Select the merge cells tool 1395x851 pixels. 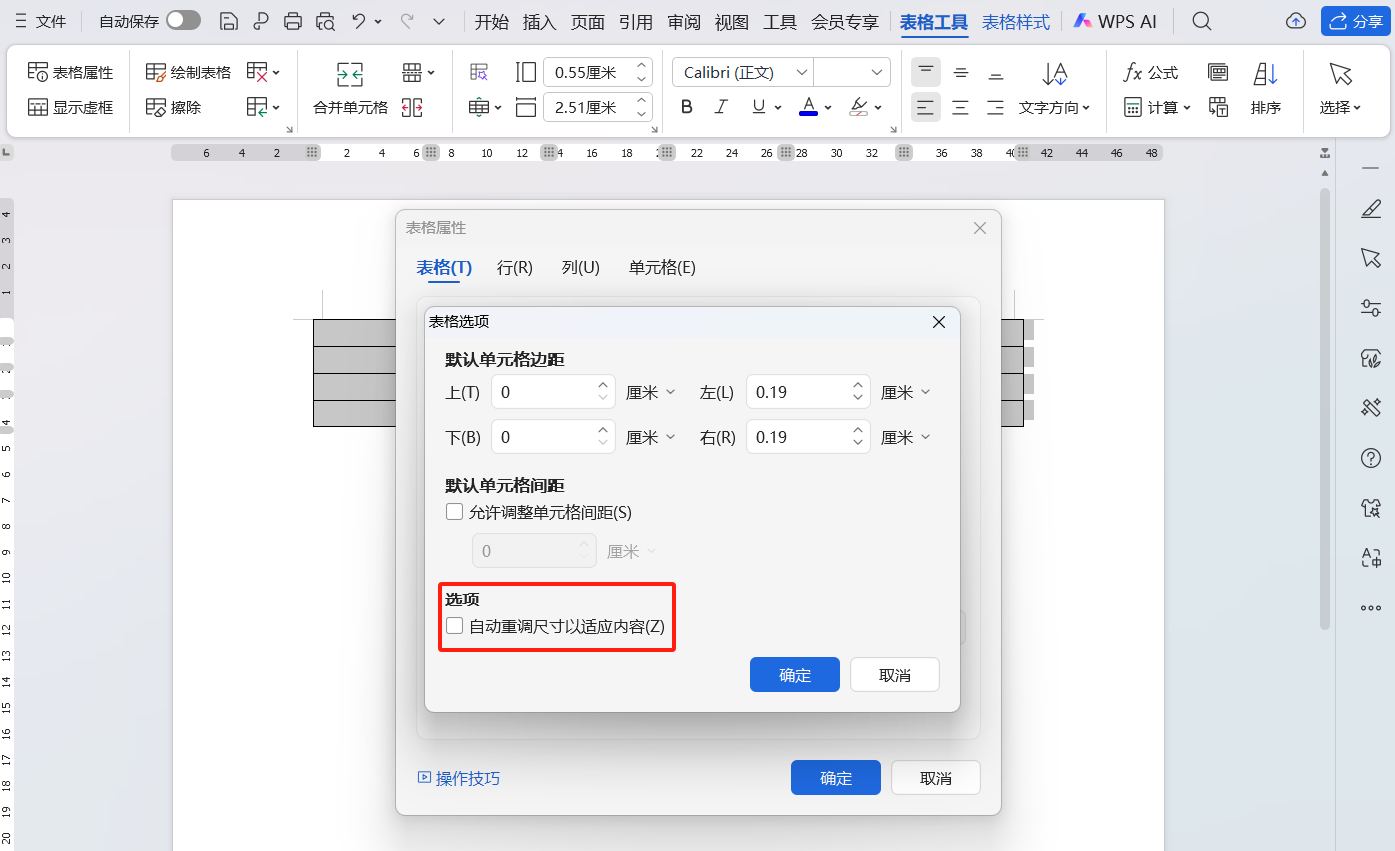[x=349, y=88]
